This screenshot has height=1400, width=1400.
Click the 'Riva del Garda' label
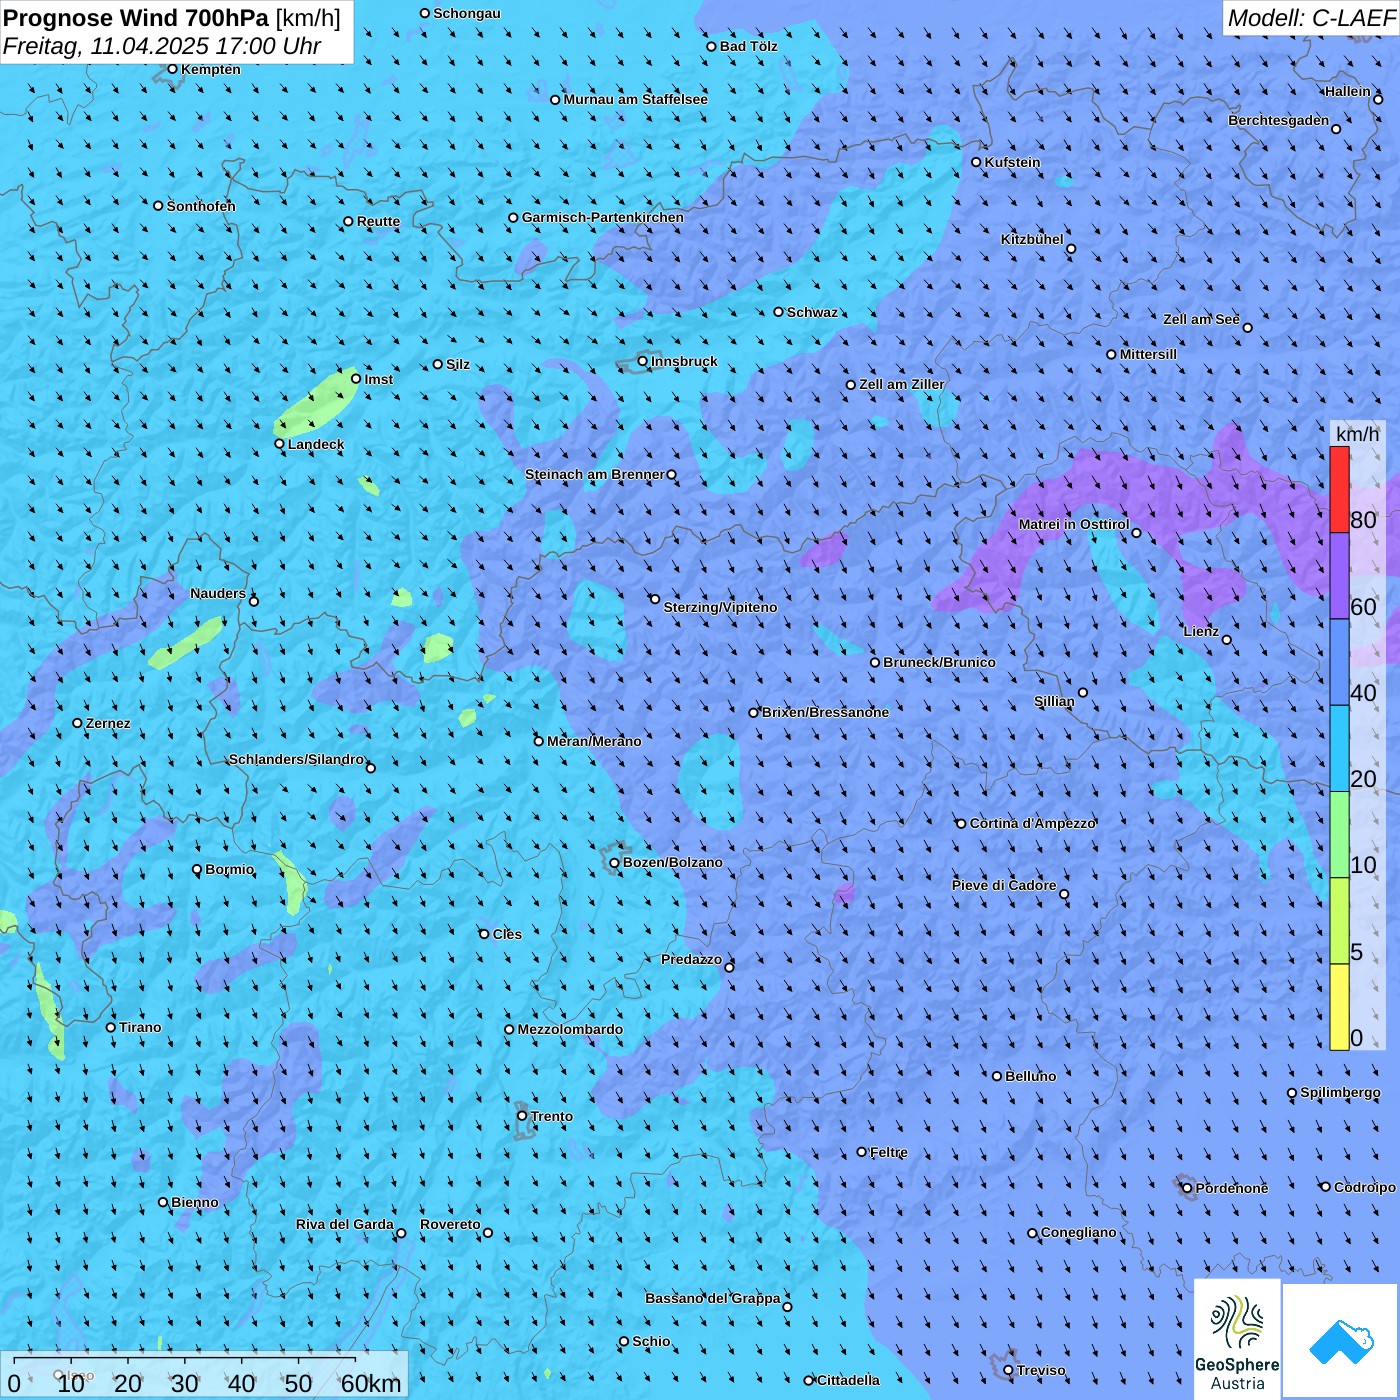click(345, 1224)
